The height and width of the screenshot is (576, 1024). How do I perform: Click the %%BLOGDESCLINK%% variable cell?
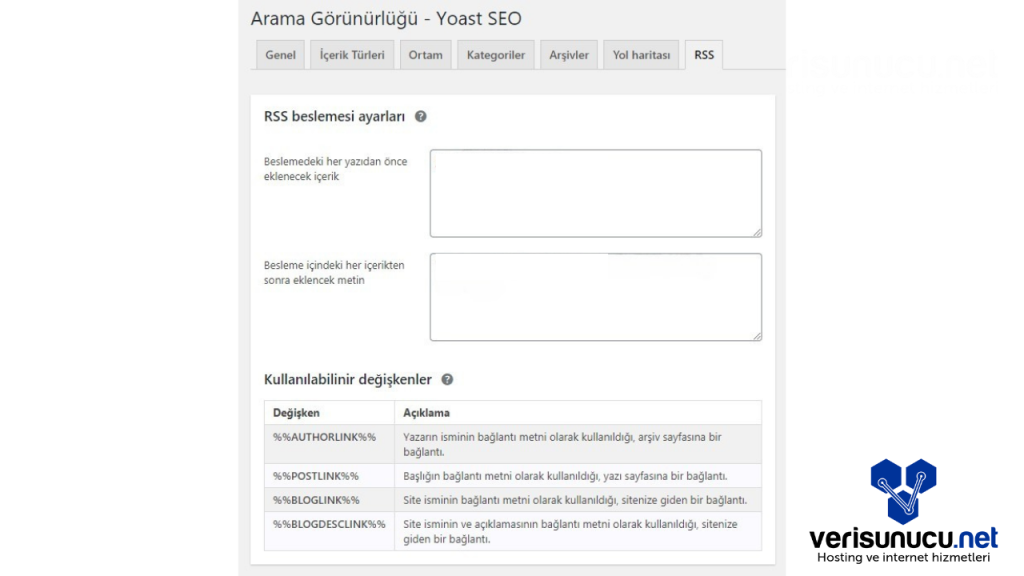click(329, 524)
